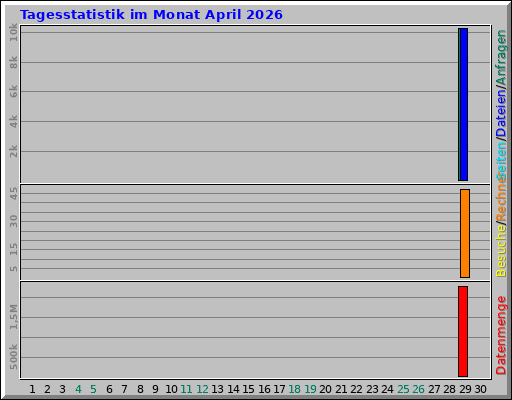Click the day label 23 on x-axis

coord(372,389)
